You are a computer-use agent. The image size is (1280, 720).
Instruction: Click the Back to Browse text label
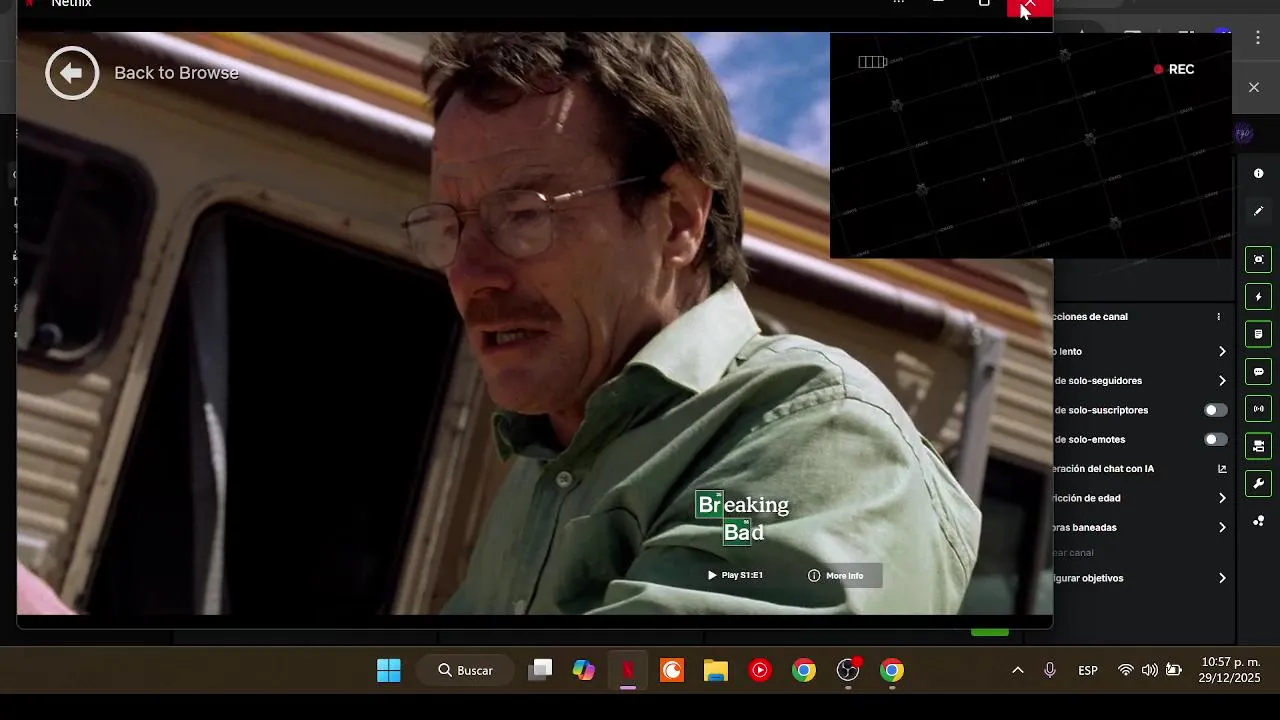coord(176,72)
